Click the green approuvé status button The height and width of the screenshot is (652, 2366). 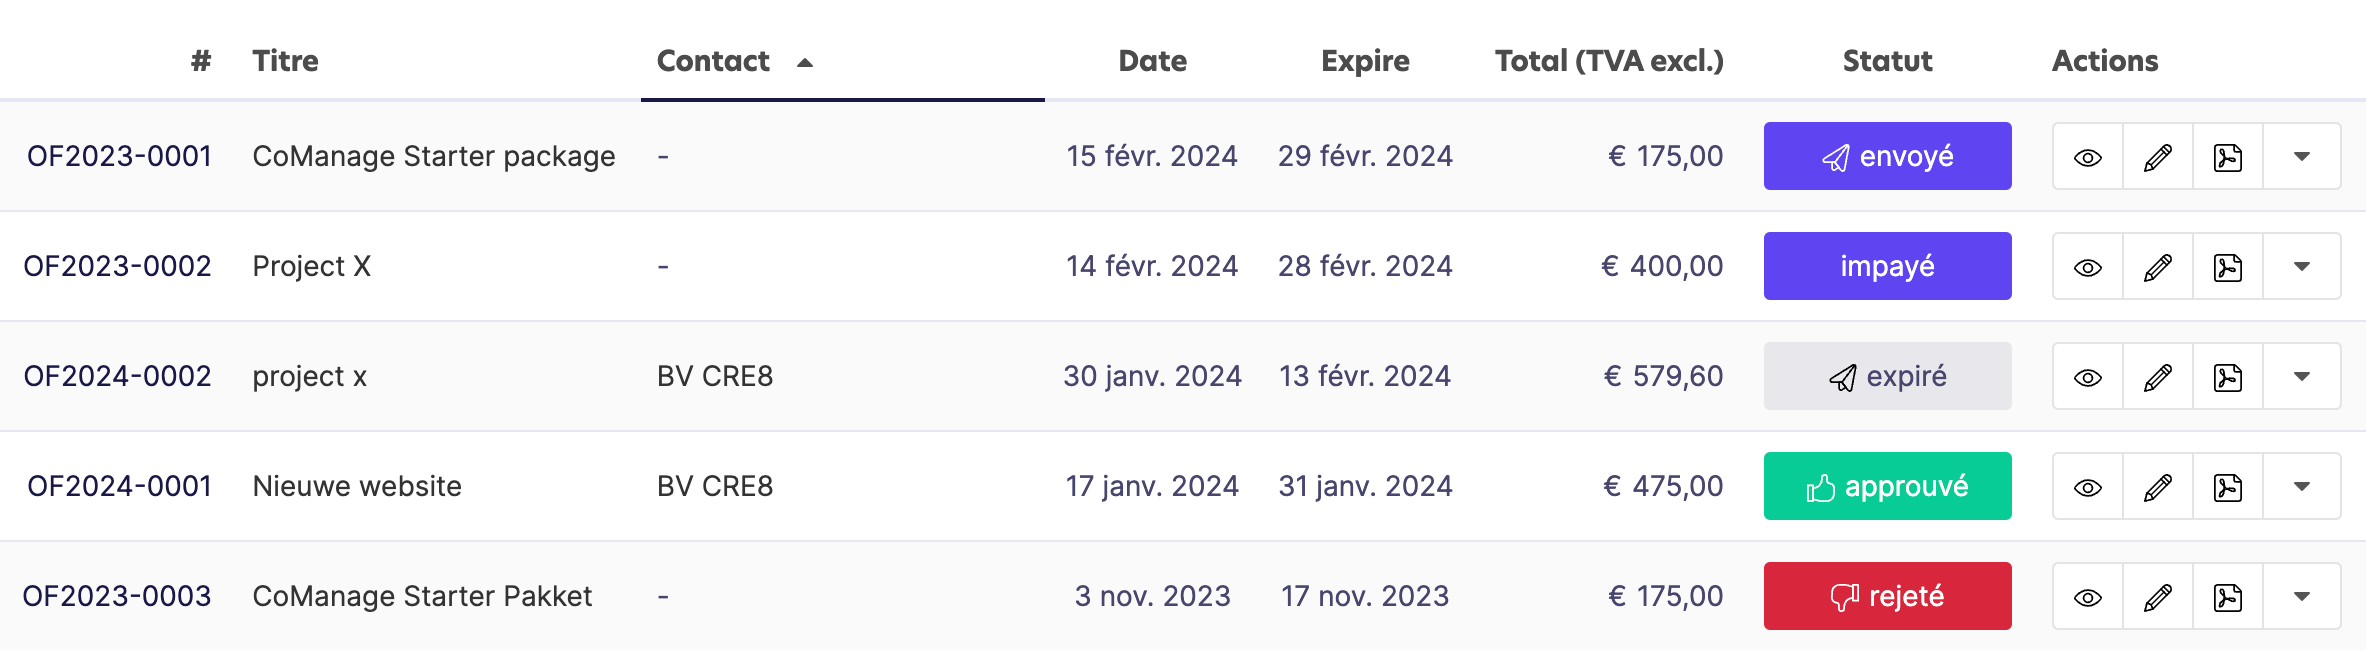1887,486
